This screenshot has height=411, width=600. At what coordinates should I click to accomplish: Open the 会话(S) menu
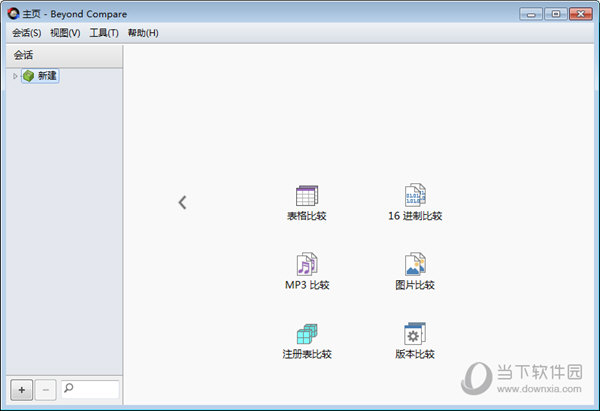[x=26, y=33]
